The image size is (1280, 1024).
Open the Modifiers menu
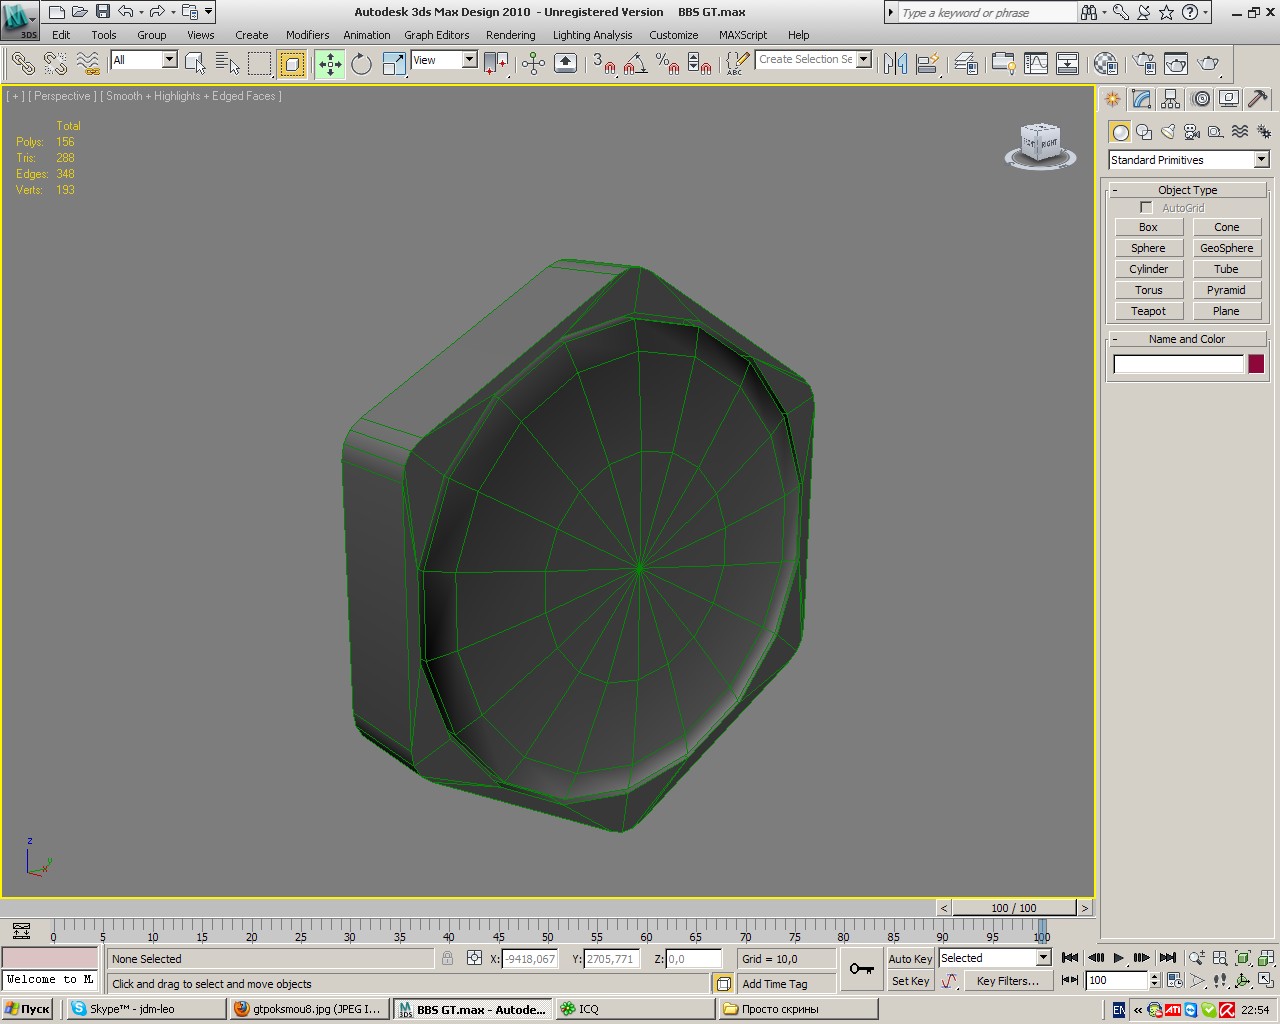(x=307, y=35)
